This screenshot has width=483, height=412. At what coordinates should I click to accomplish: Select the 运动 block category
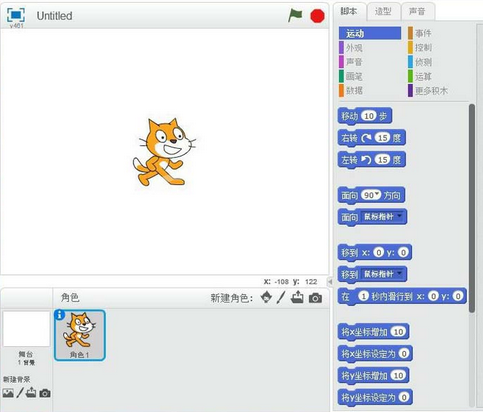370,33
